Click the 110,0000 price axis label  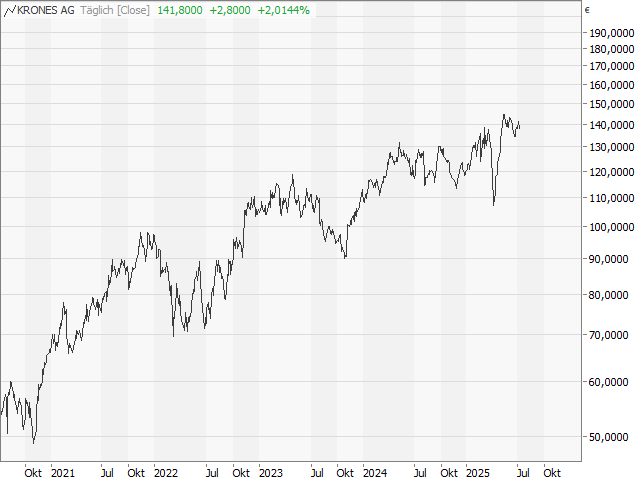(612, 198)
